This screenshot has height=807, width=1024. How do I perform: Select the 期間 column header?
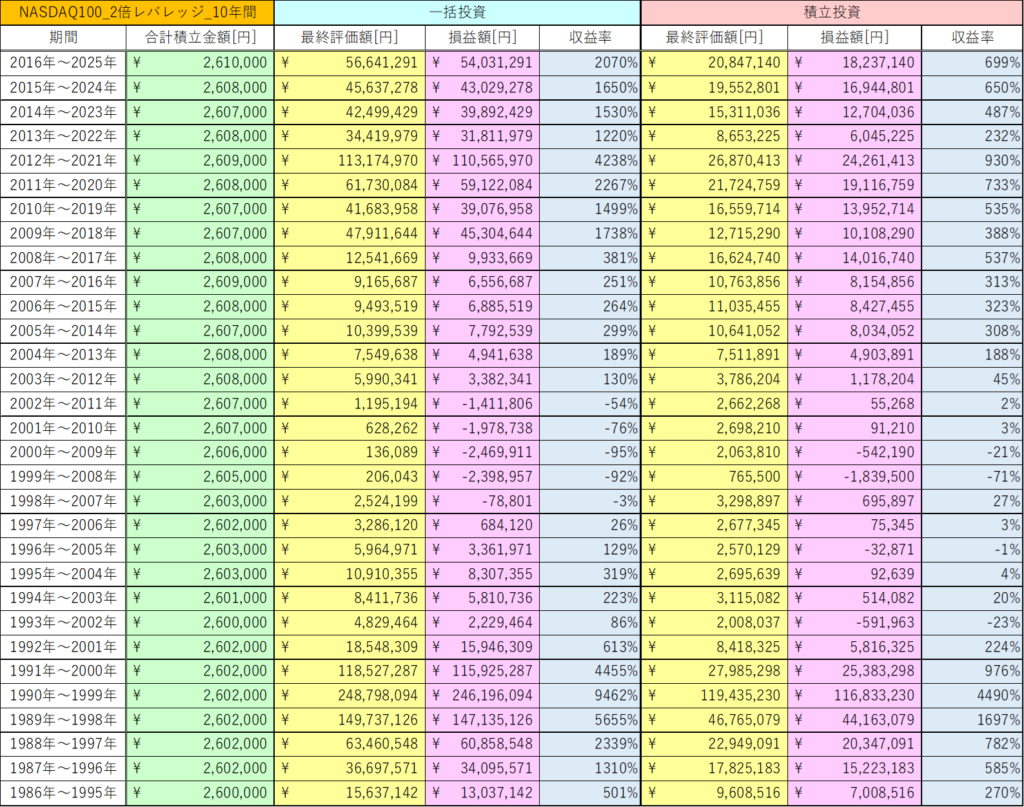[x=63, y=38]
